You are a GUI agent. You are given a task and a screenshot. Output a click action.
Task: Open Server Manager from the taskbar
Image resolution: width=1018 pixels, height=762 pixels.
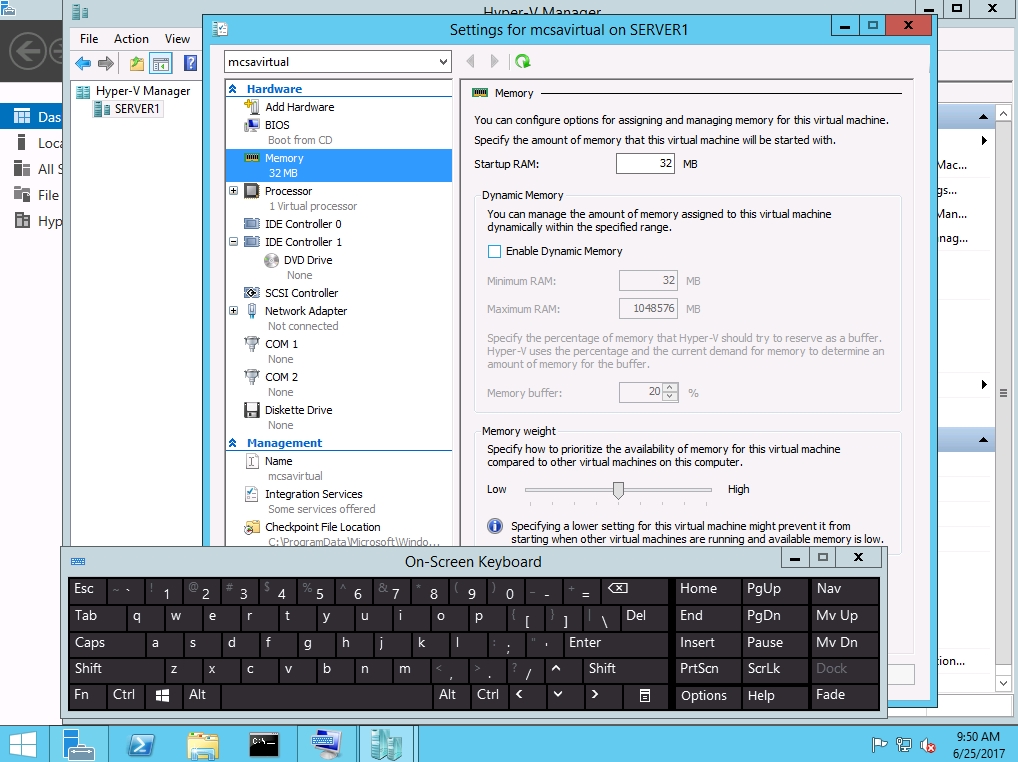tap(79, 744)
